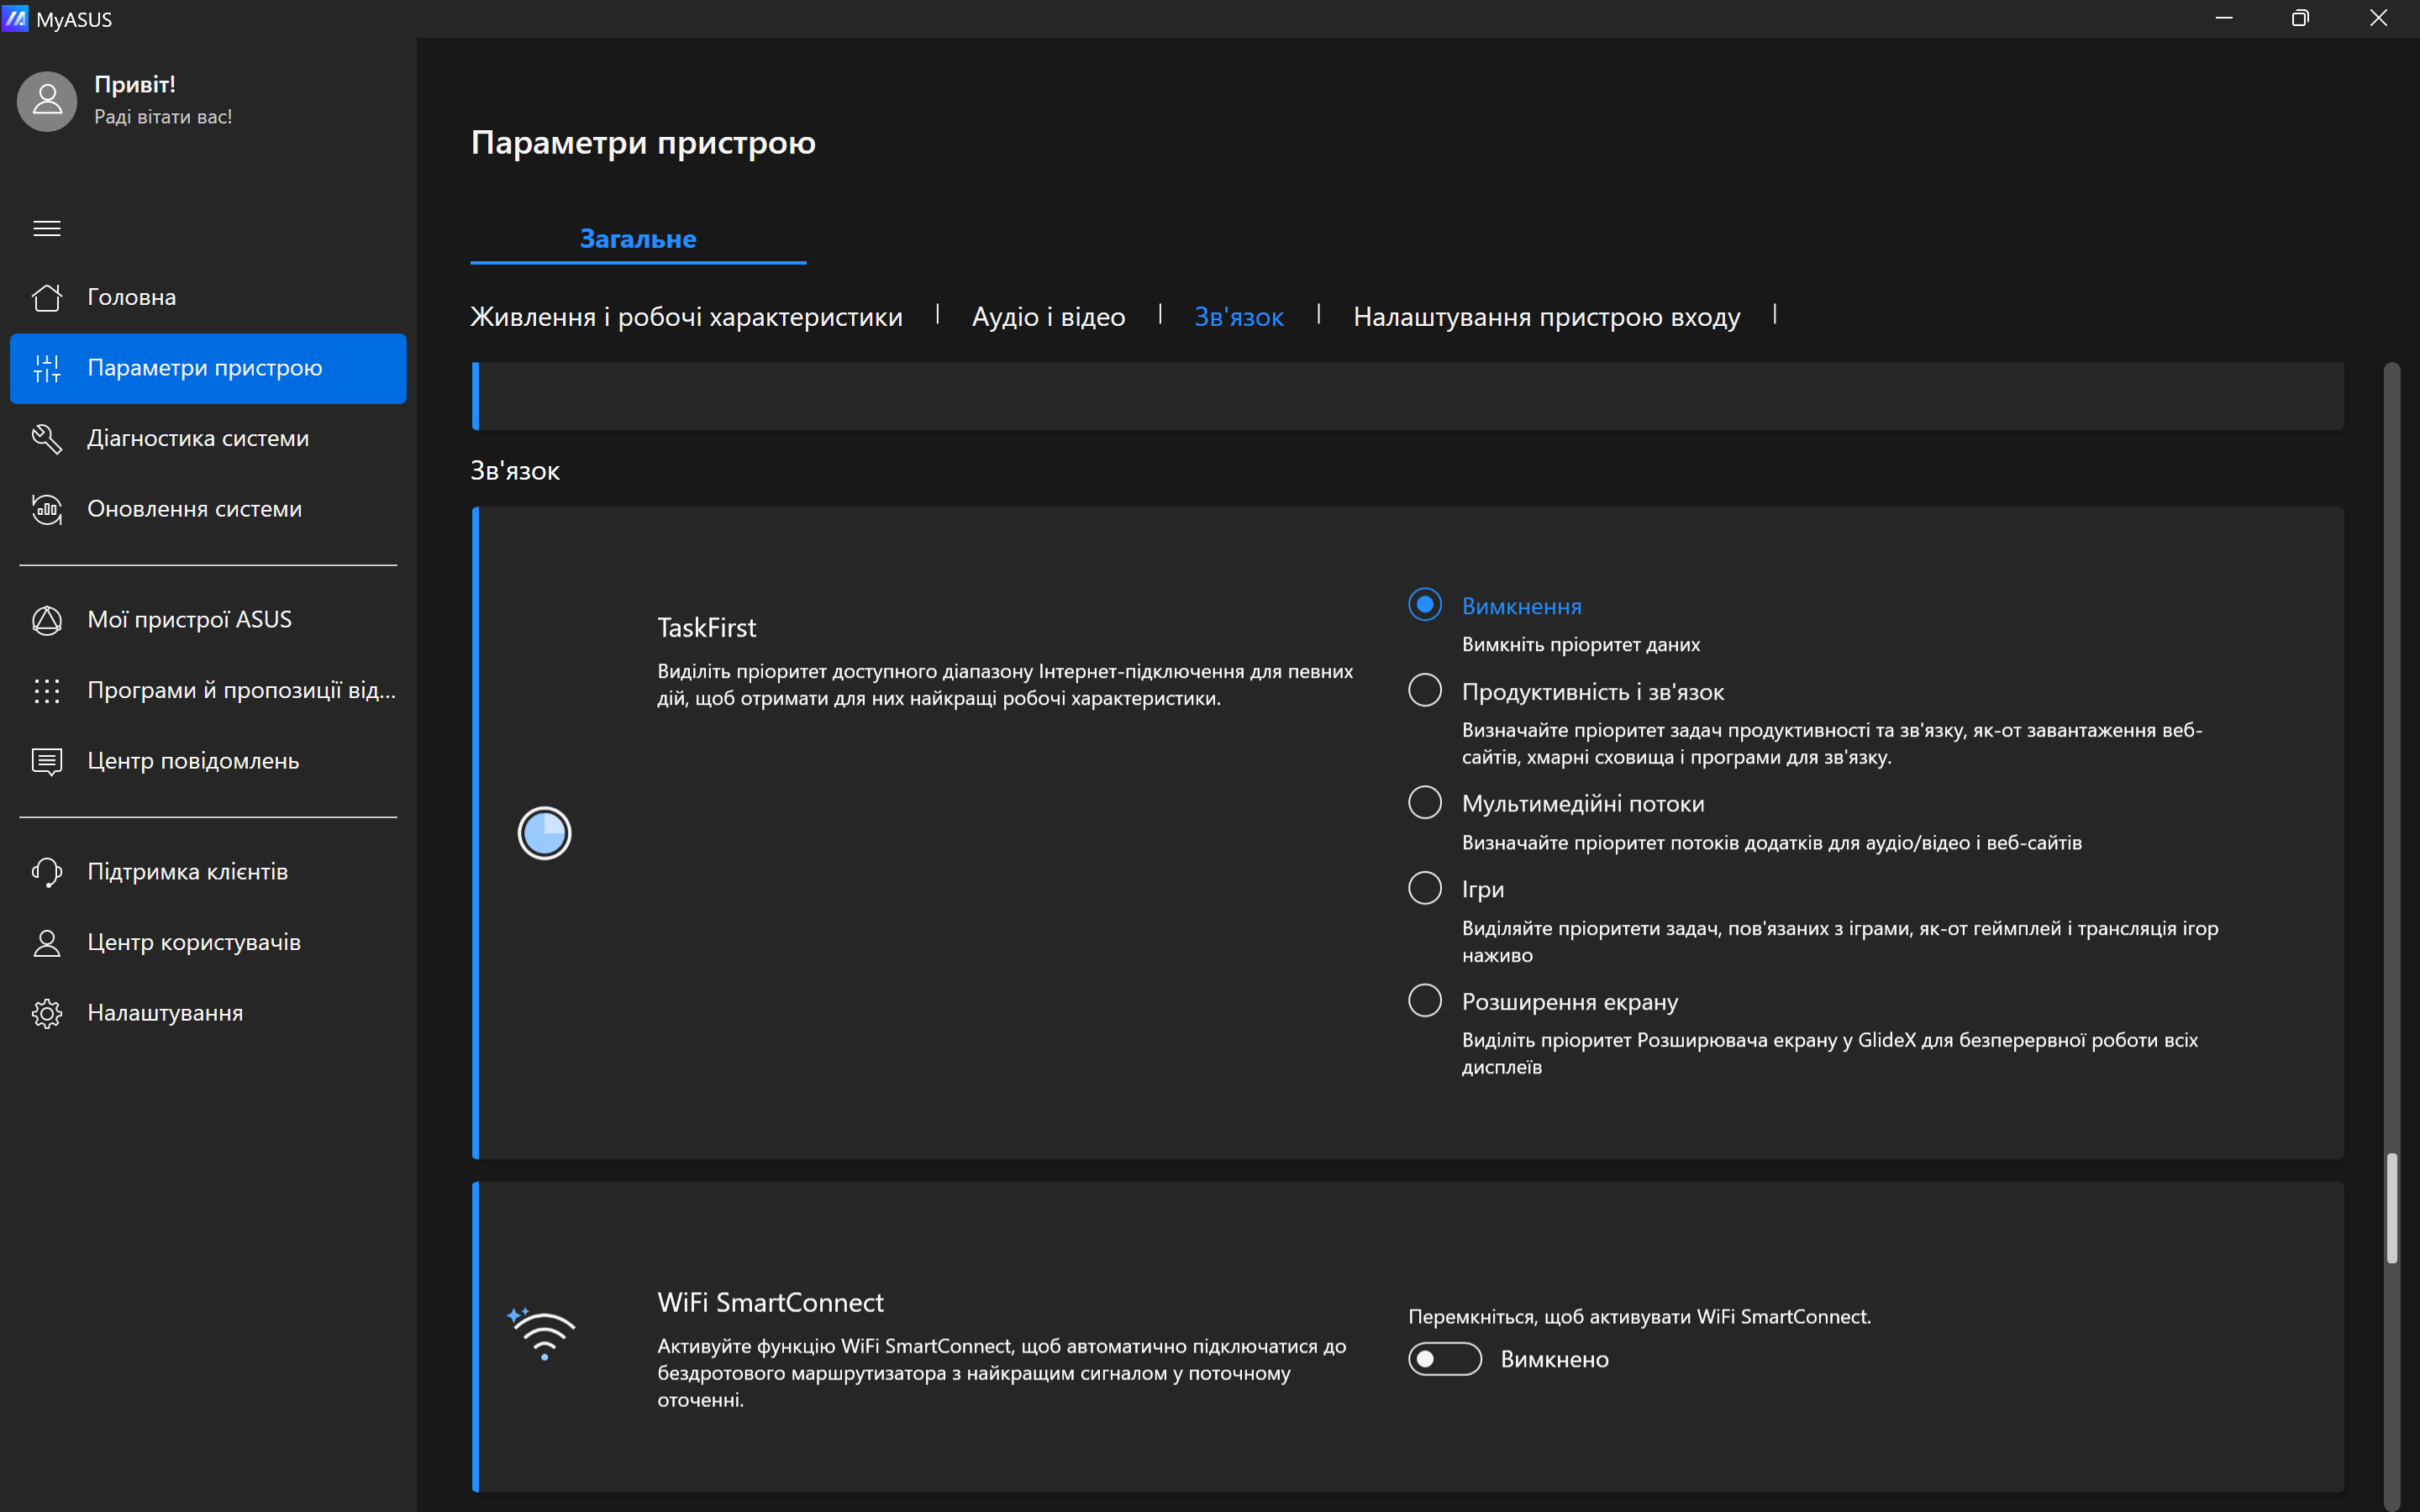Select the Розширення екрану radio button
The width and height of the screenshot is (2420, 1512).
click(x=1425, y=1000)
